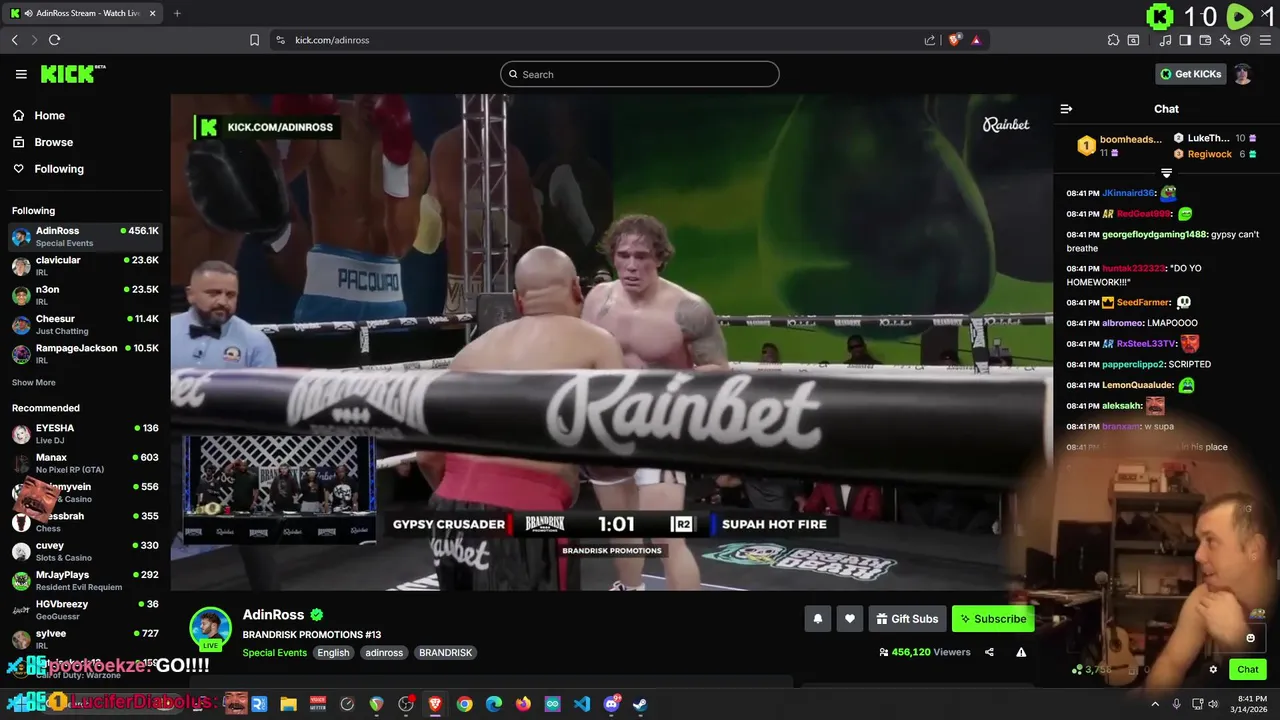Open the user profile avatar menu
The width and height of the screenshot is (1280, 720).
coord(1242,74)
